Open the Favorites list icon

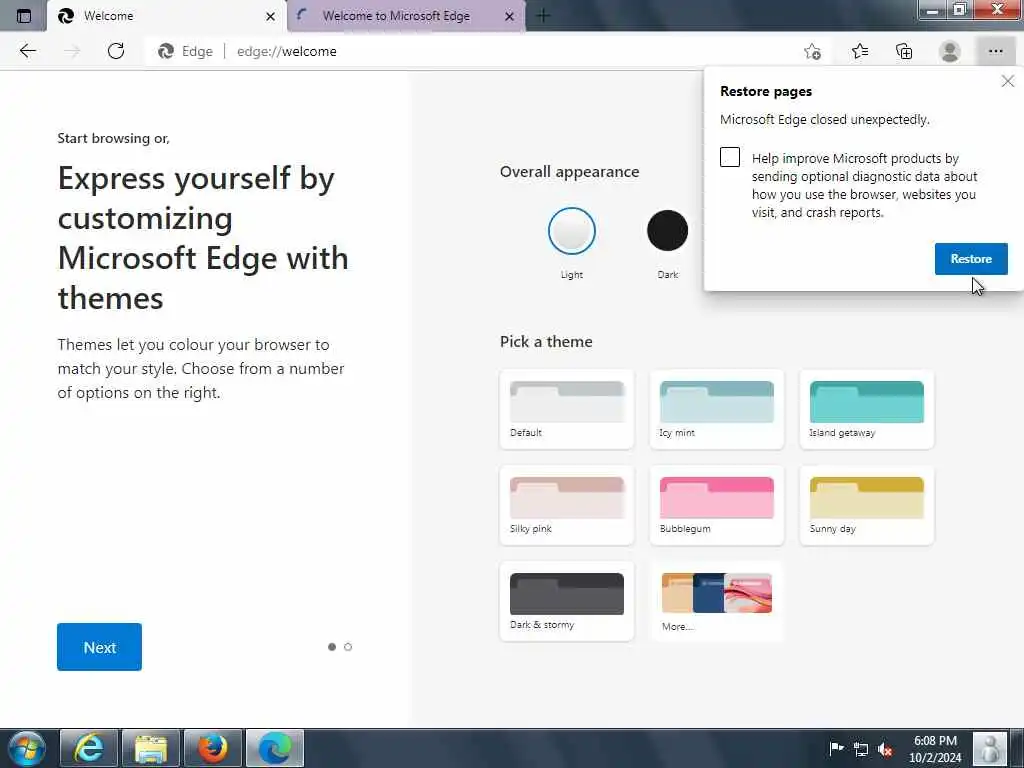point(860,51)
